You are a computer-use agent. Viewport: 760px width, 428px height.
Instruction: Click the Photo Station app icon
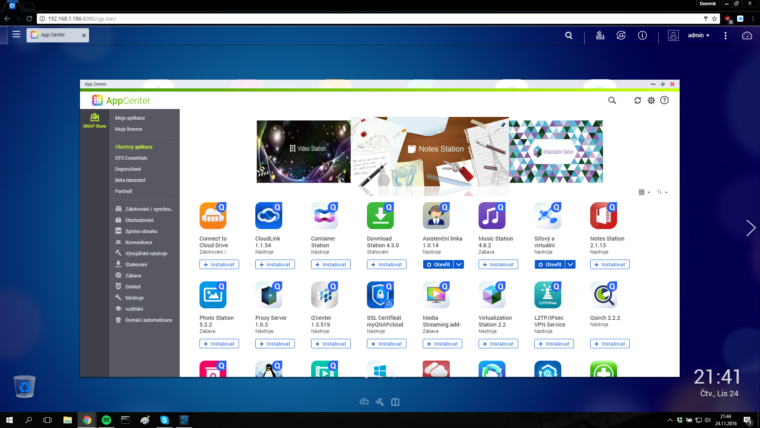coord(213,295)
